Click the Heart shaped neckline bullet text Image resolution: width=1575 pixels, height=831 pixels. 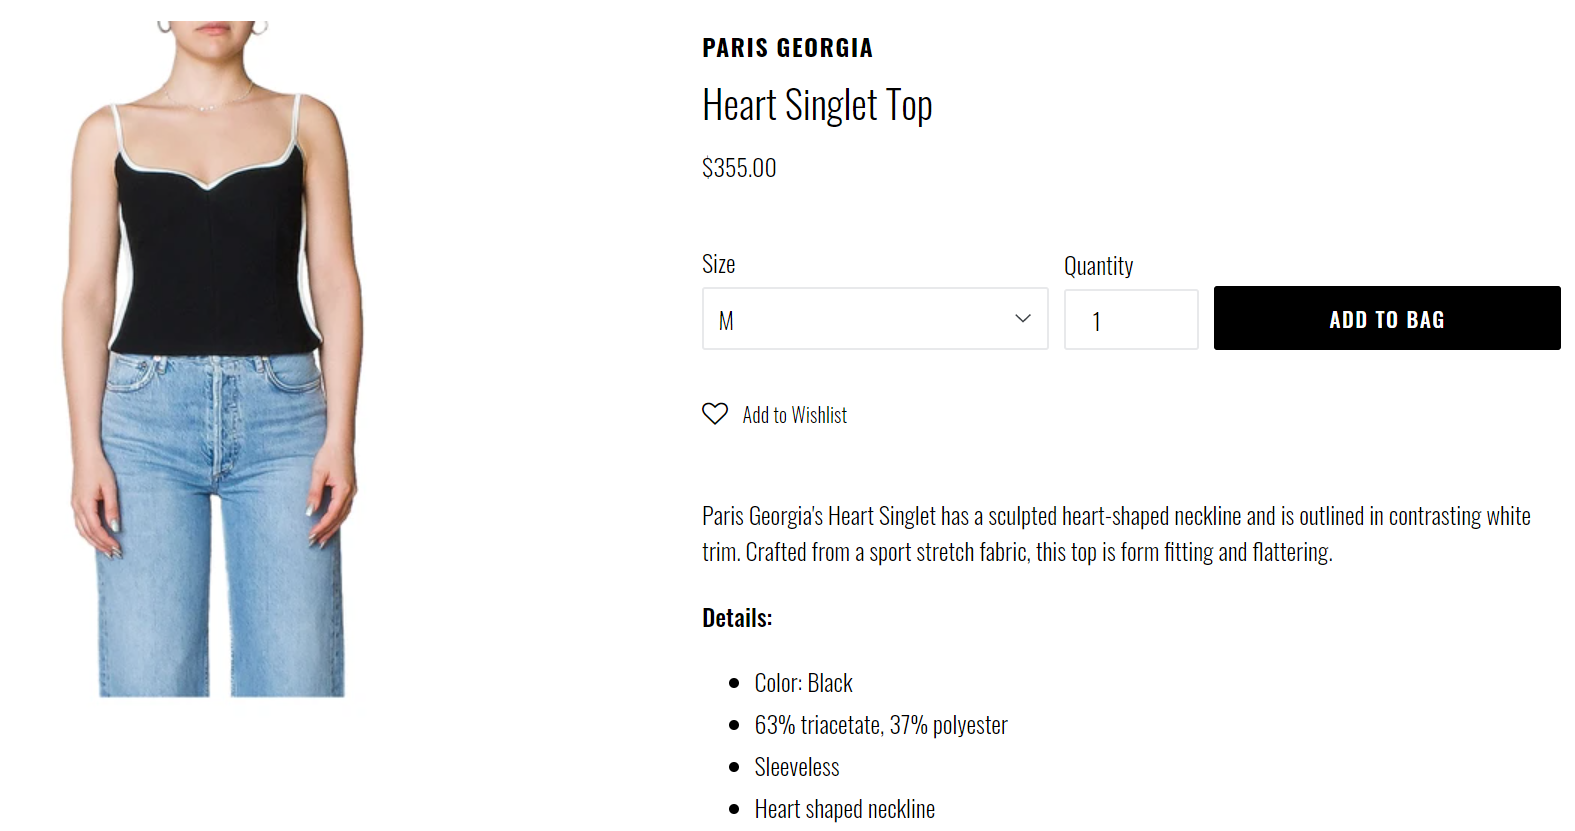click(844, 809)
